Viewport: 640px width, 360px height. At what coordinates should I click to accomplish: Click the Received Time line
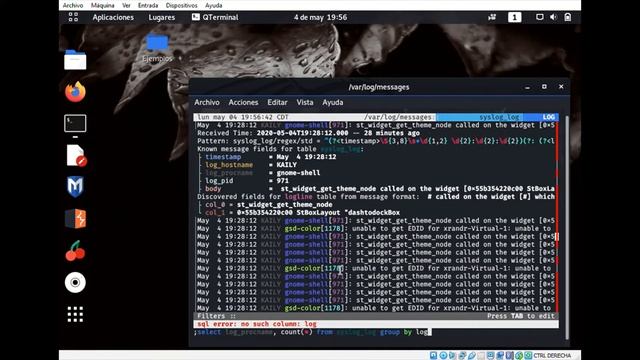pos(308,133)
